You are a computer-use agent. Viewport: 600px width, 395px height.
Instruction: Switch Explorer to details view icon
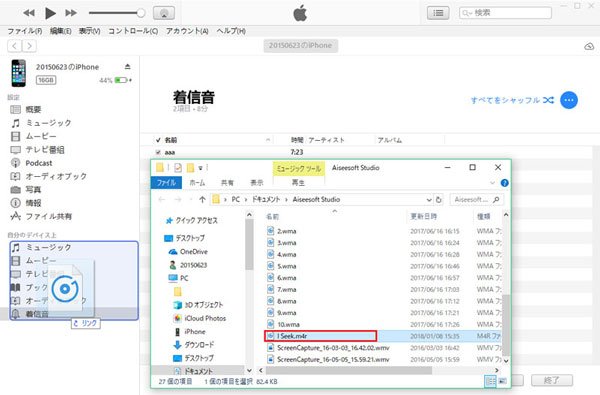(490, 381)
